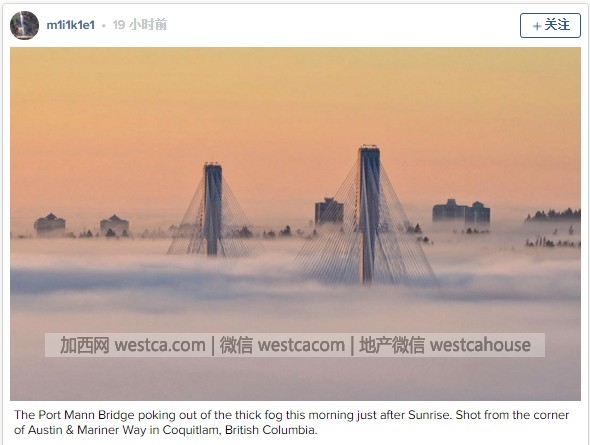Follow the user with the 关注 button
This screenshot has width=590, height=445.
[x=550, y=25]
